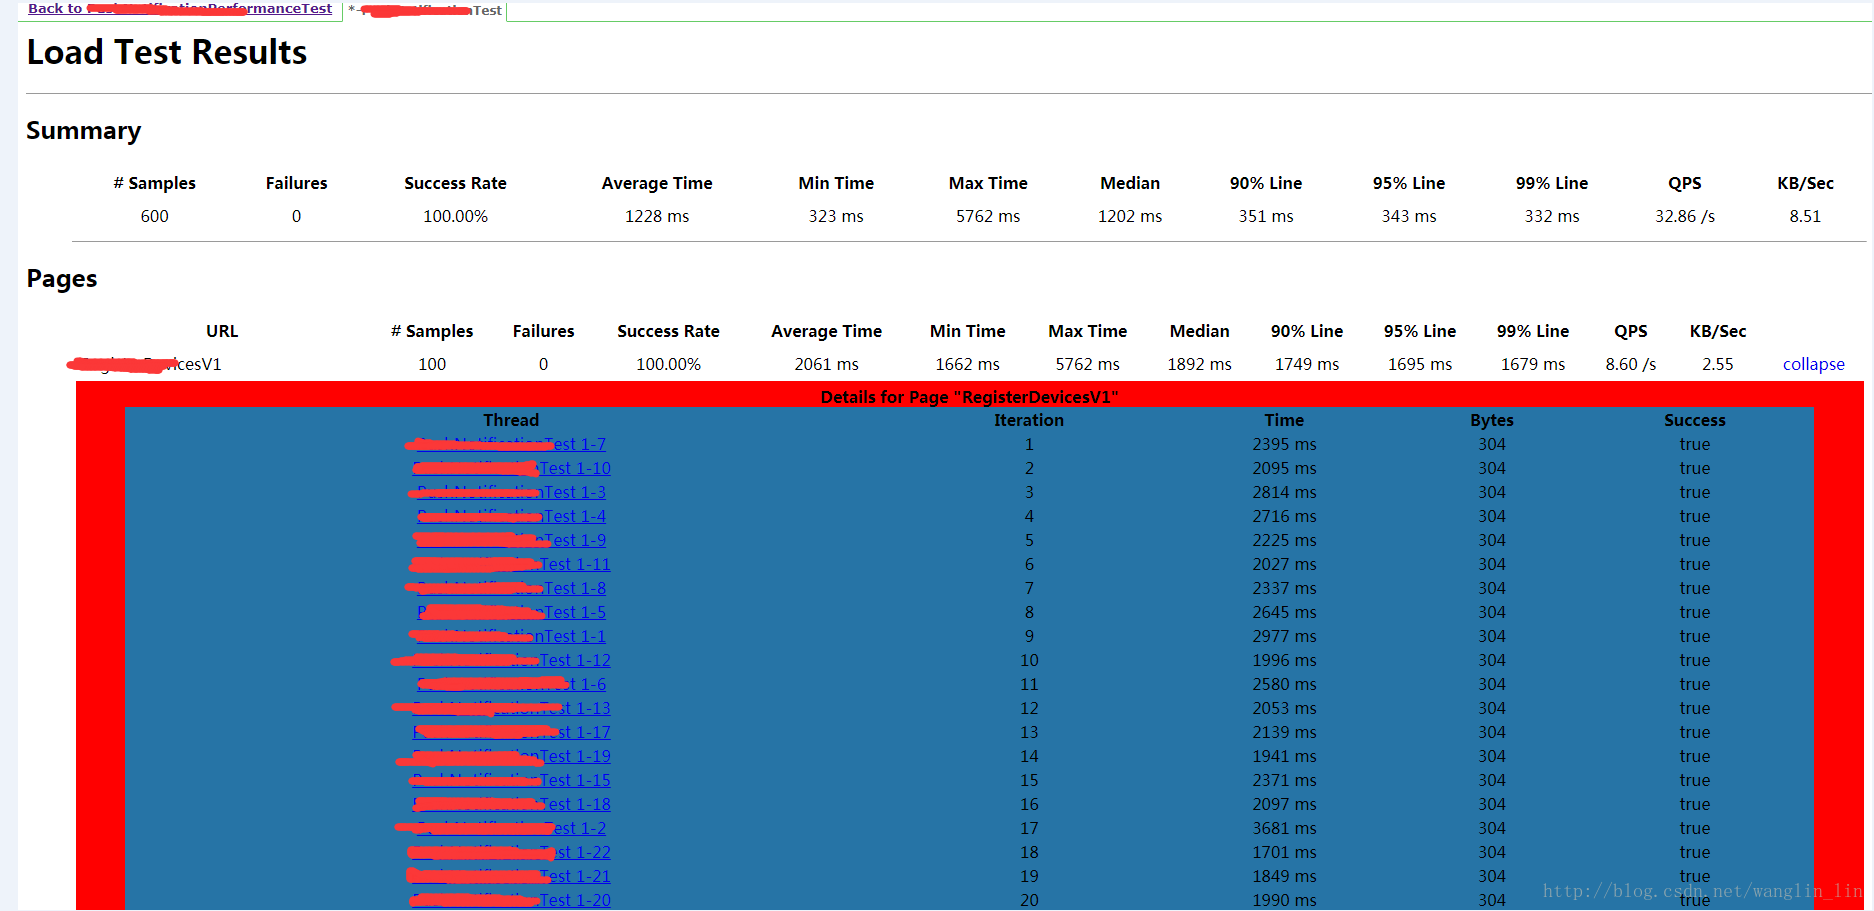Open thread link Test 1-8
The height and width of the screenshot is (911, 1874).
511,588
